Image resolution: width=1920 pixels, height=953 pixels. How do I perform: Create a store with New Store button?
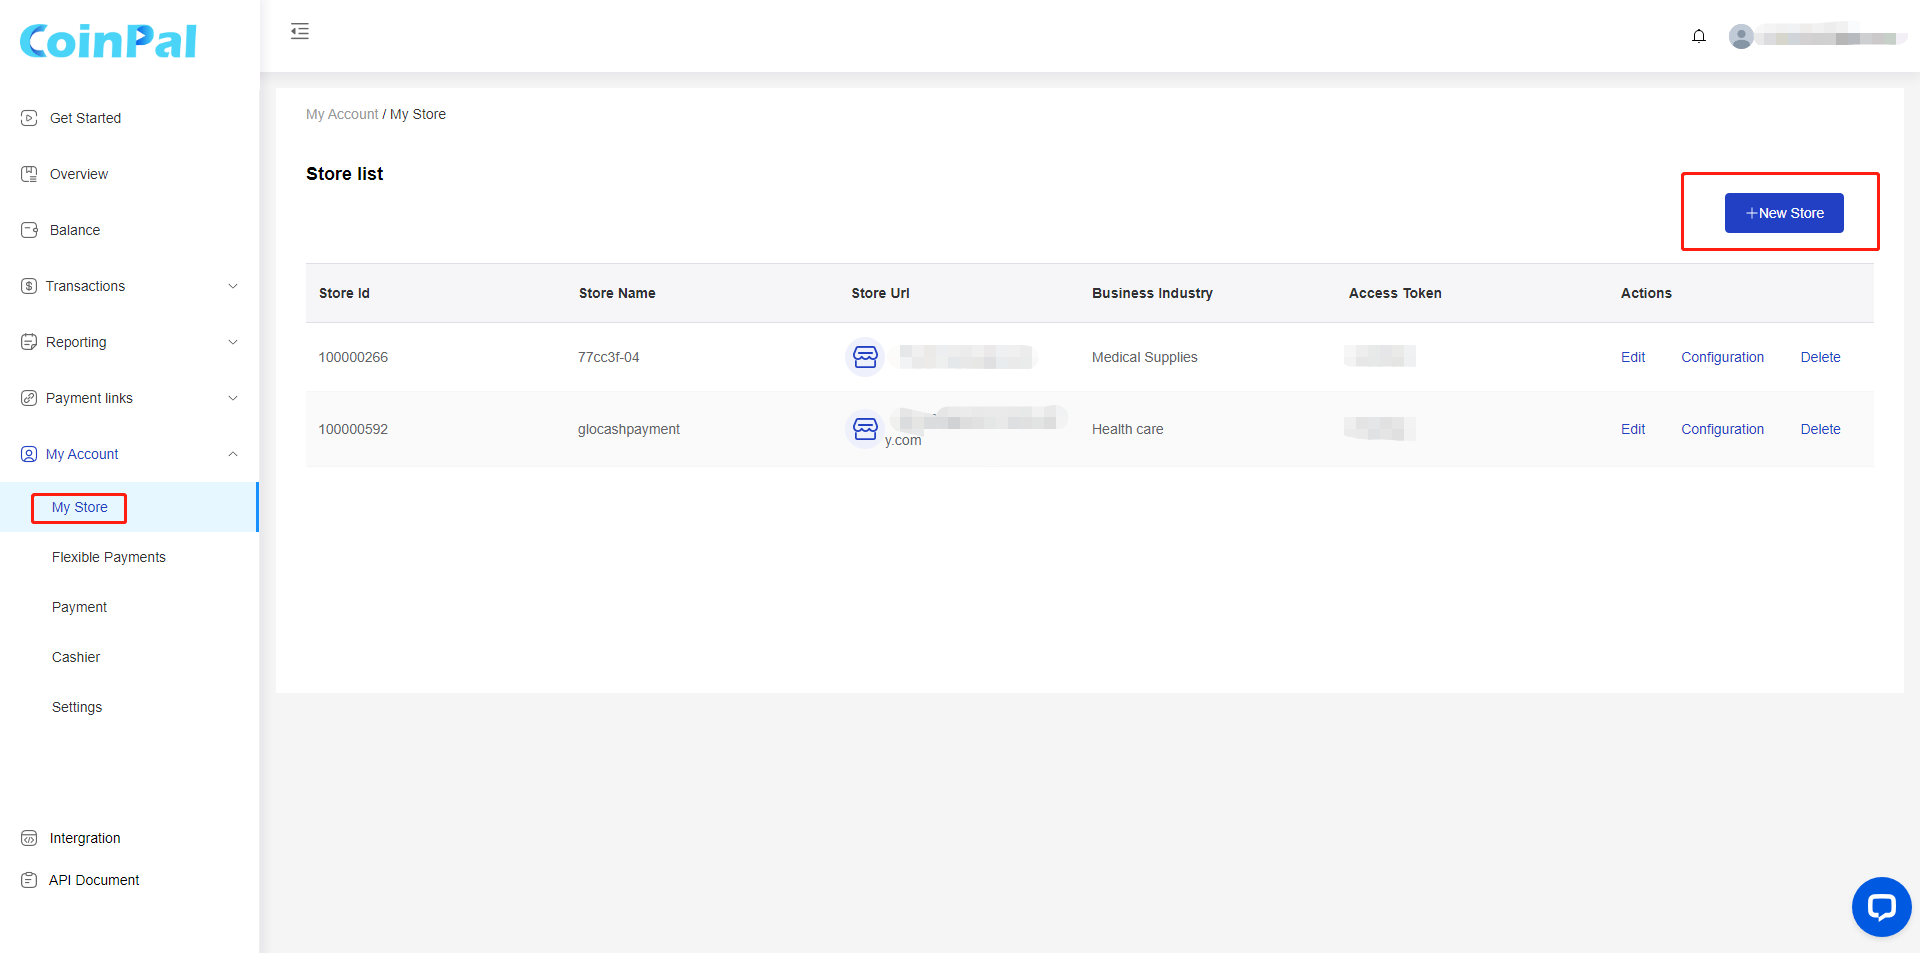click(x=1784, y=213)
